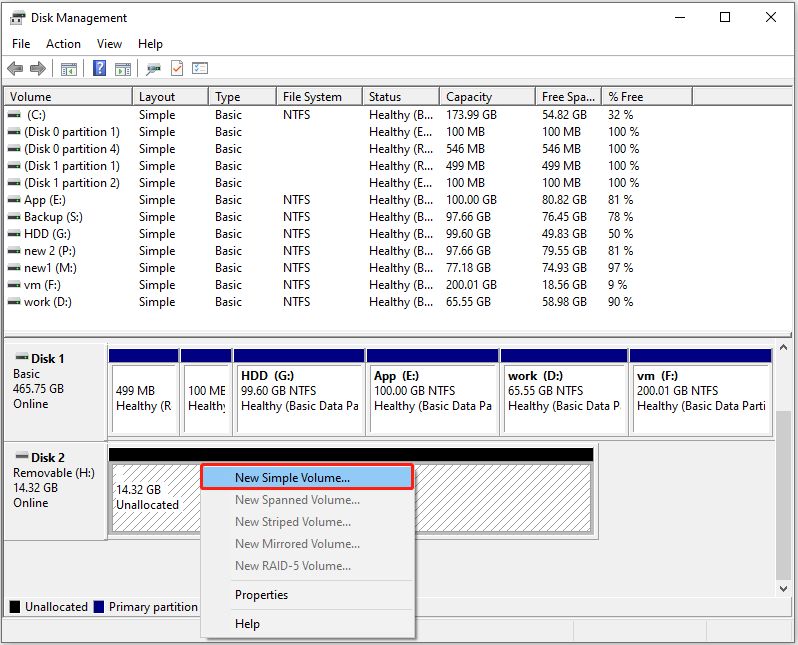Click the disk pane scroll down arrow
This screenshot has width=798, height=645.
(x=784, y=588)
